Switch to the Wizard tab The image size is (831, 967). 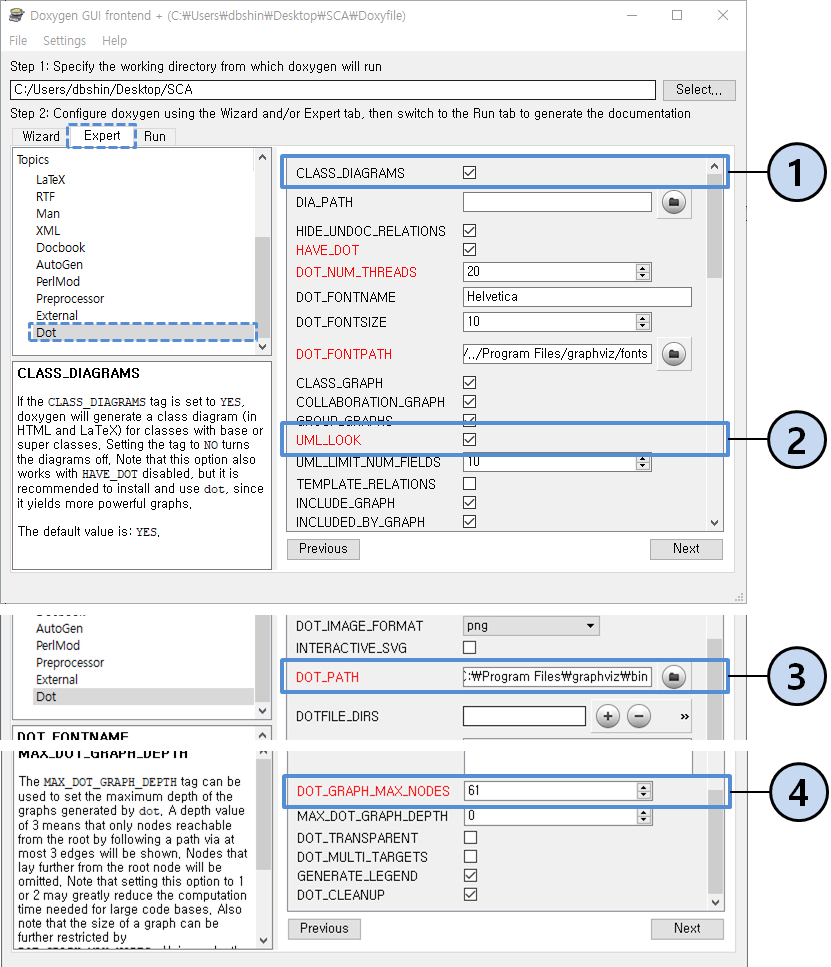41,136
